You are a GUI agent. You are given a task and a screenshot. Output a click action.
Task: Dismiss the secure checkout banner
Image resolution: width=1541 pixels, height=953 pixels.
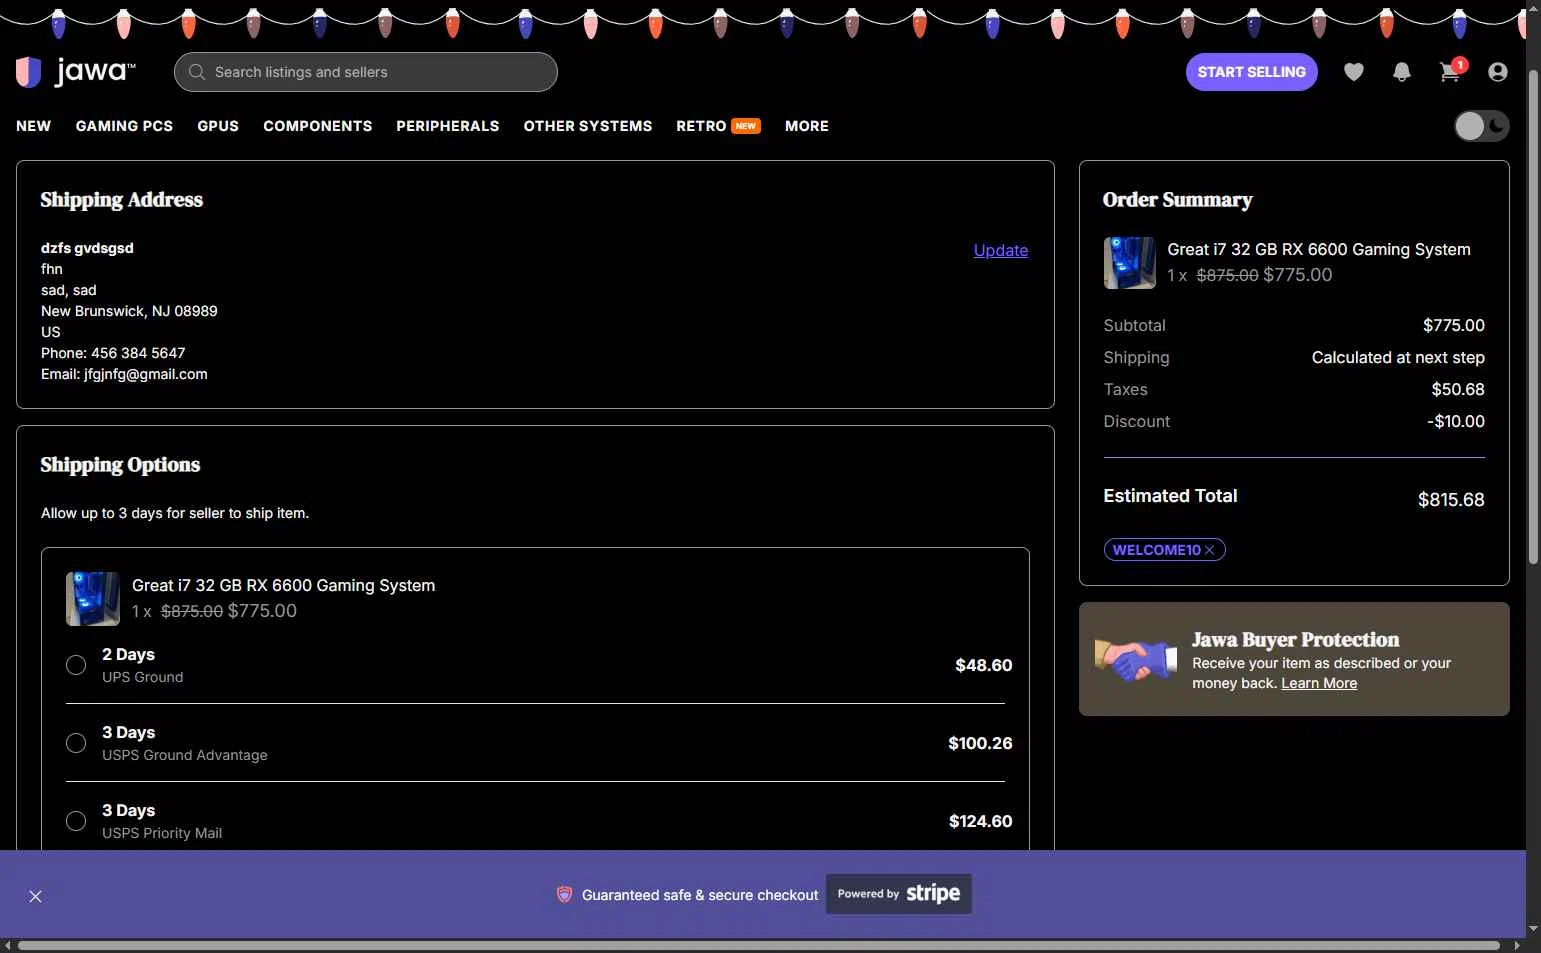[35, 896]
